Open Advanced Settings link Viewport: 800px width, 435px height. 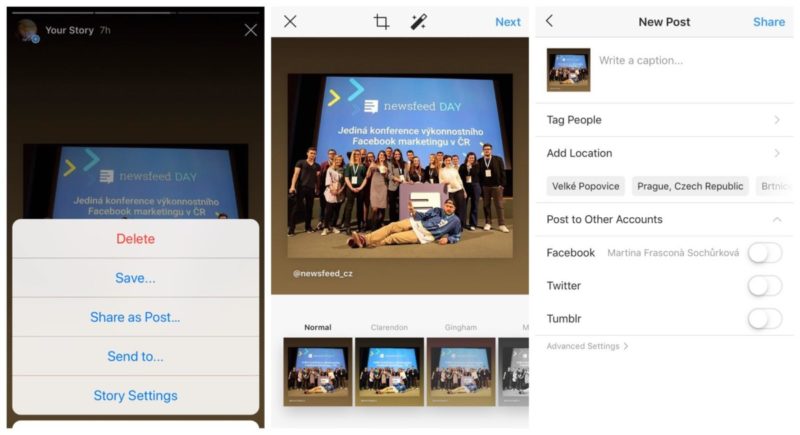point(587,346)
